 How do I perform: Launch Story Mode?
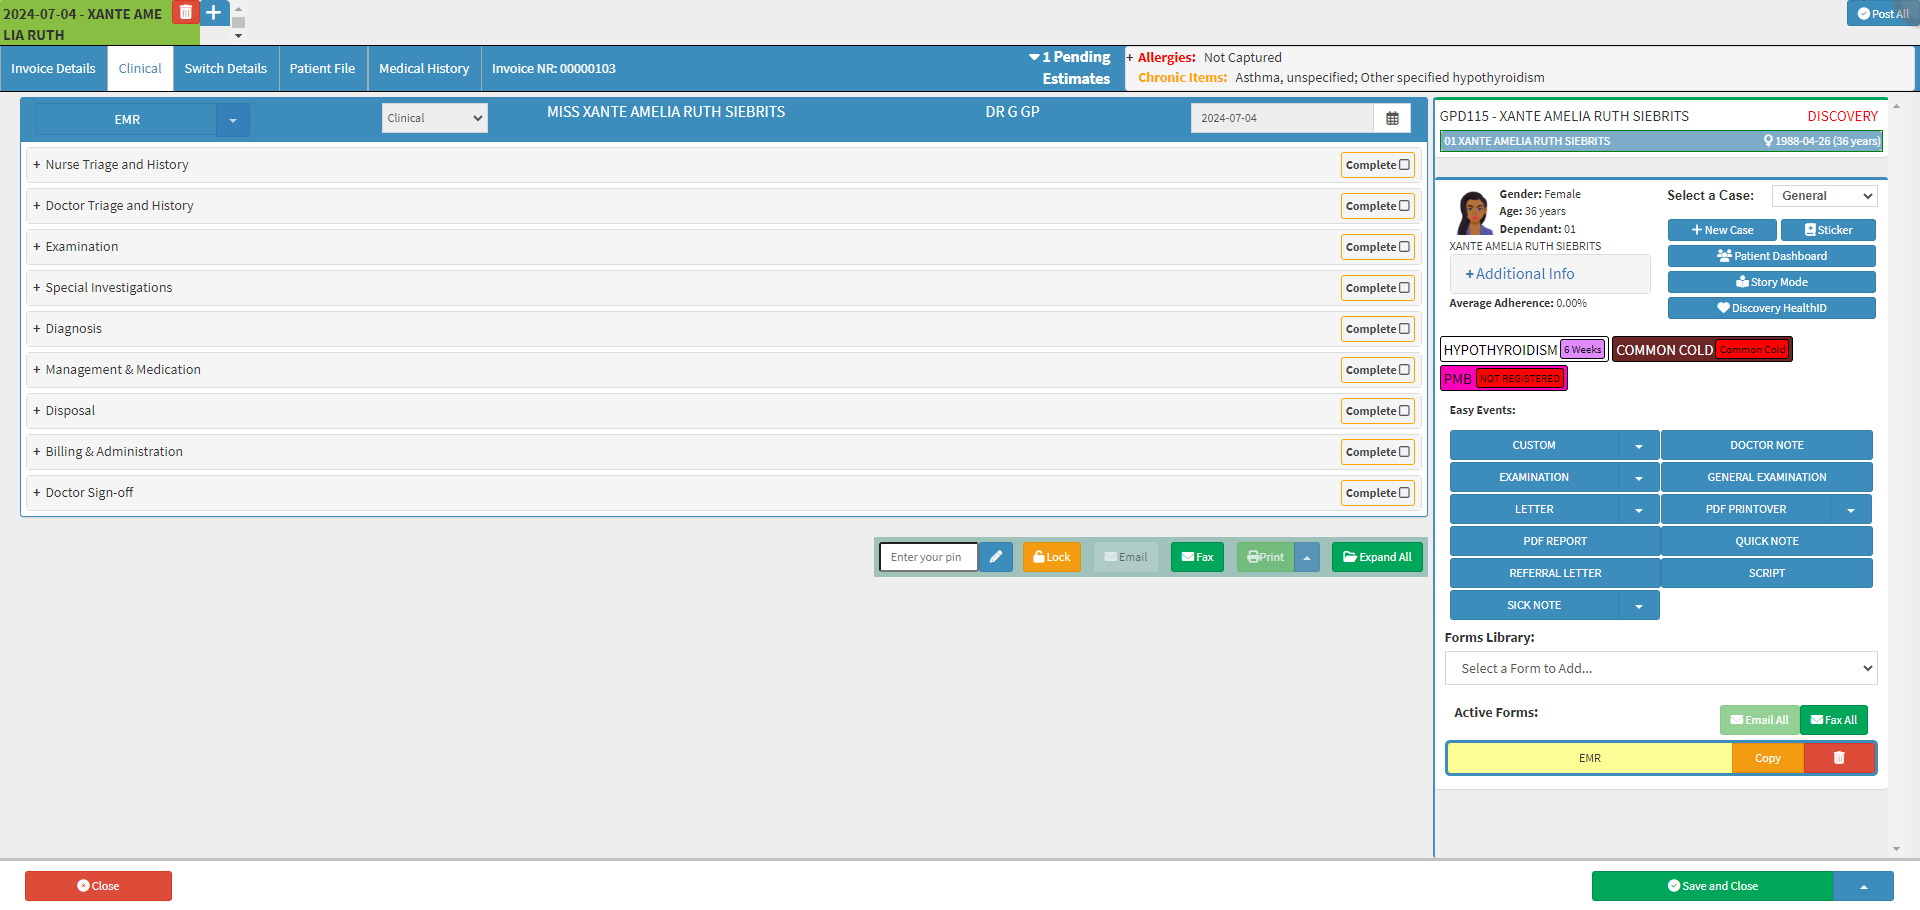tap(1772, 282)
